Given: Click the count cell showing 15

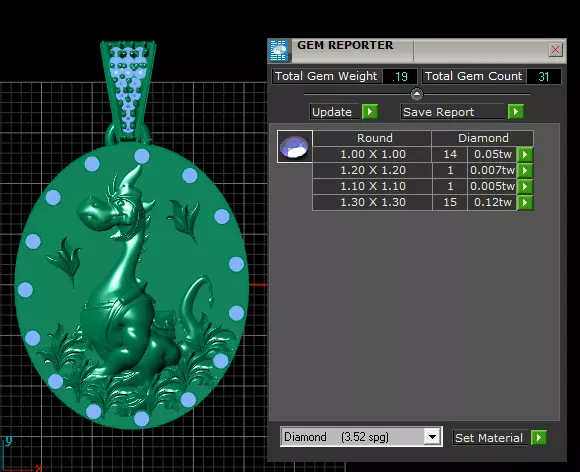Looking at the screenshot, I should pyautogui.click(x=450, y=202).
